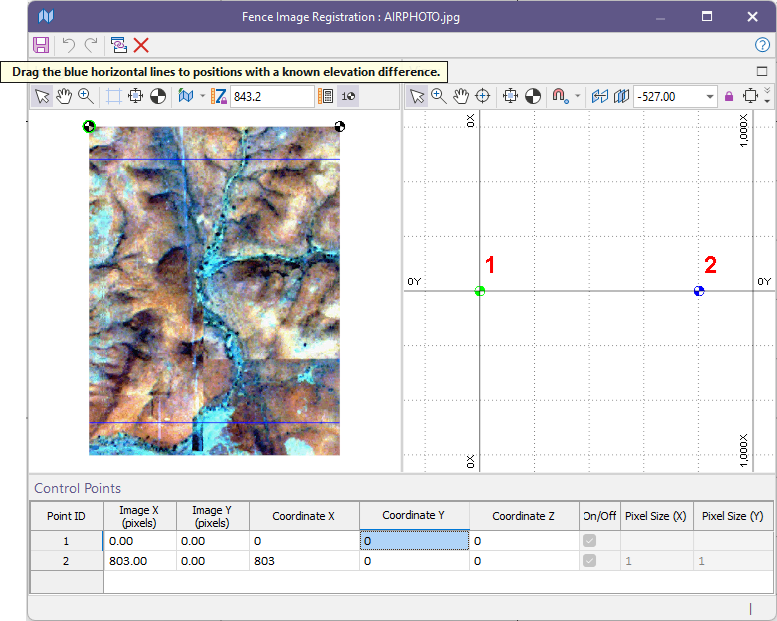This screenshot has height=621, width=777.
Task: Click the Control Points panel title
Action: point(77,488)
